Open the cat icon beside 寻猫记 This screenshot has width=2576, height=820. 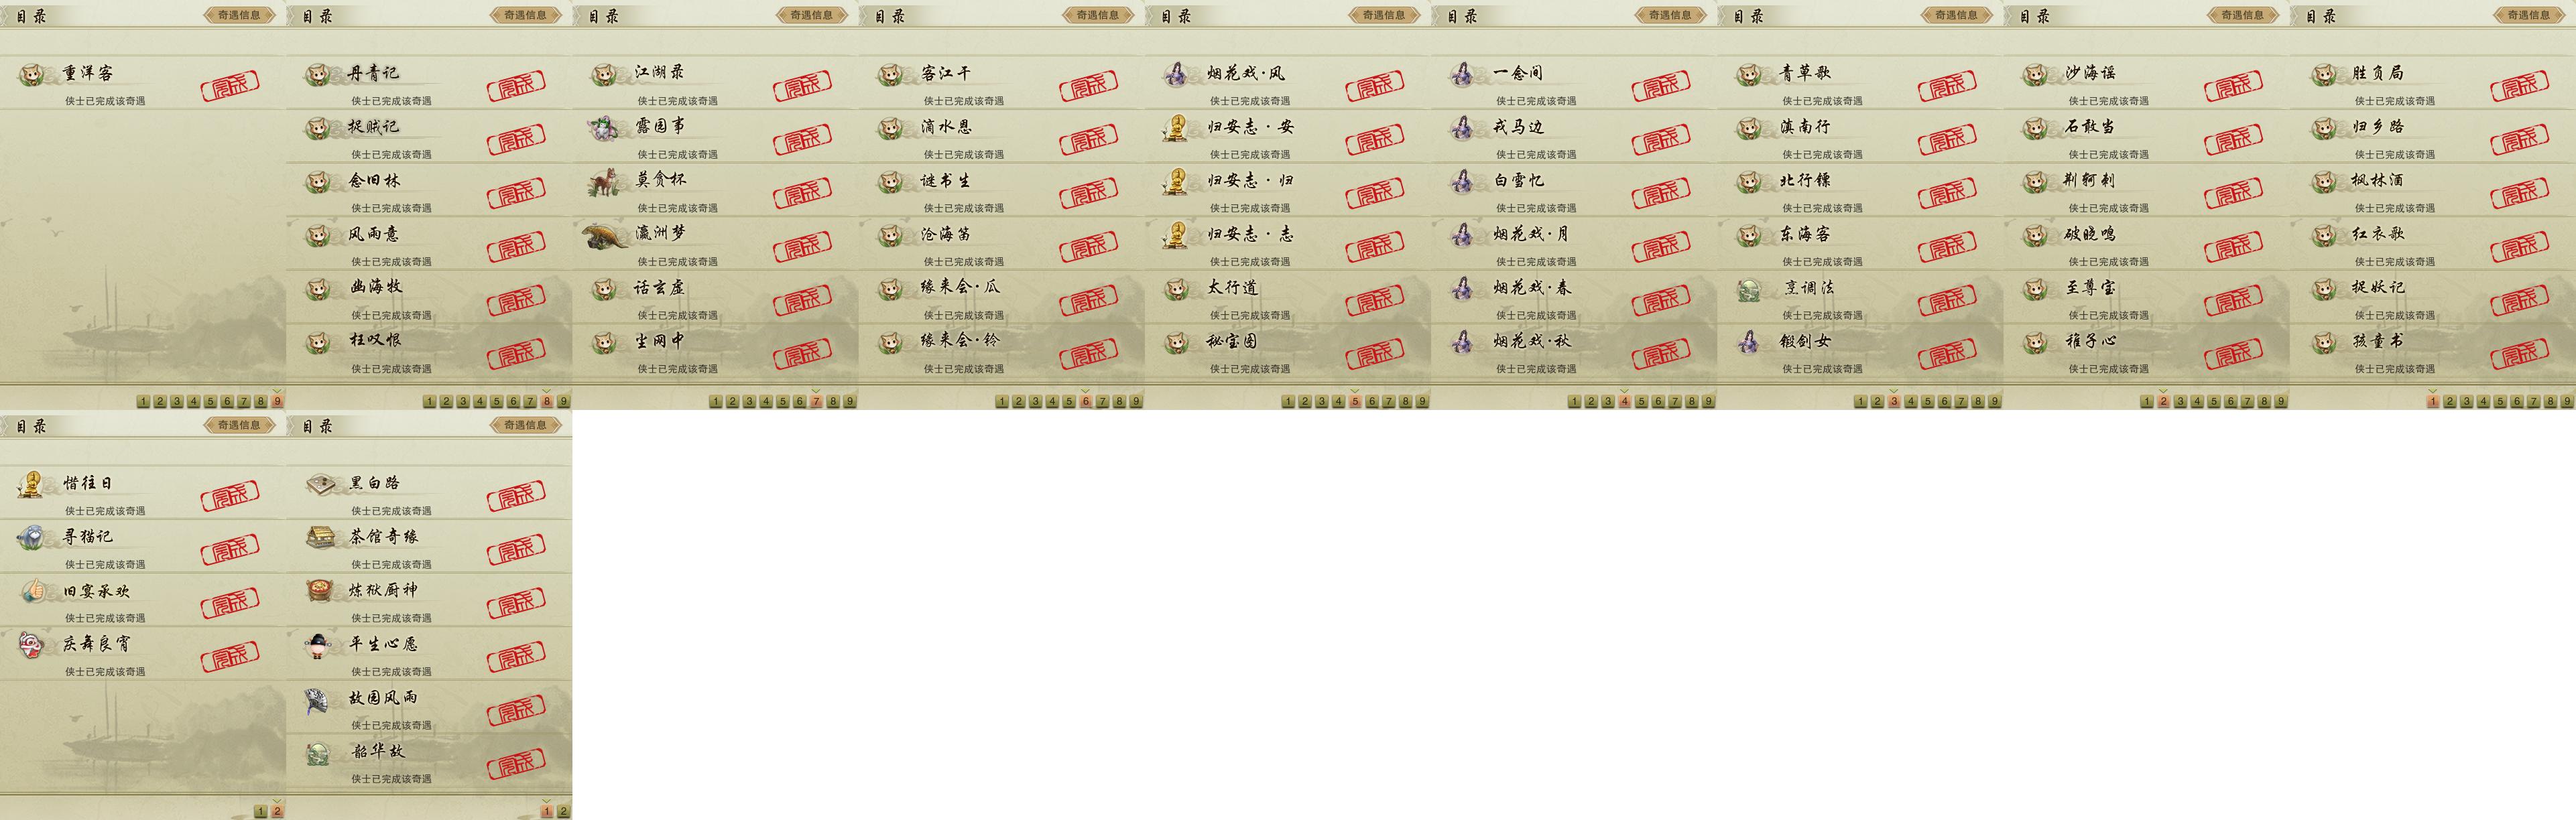coord(31,538)
